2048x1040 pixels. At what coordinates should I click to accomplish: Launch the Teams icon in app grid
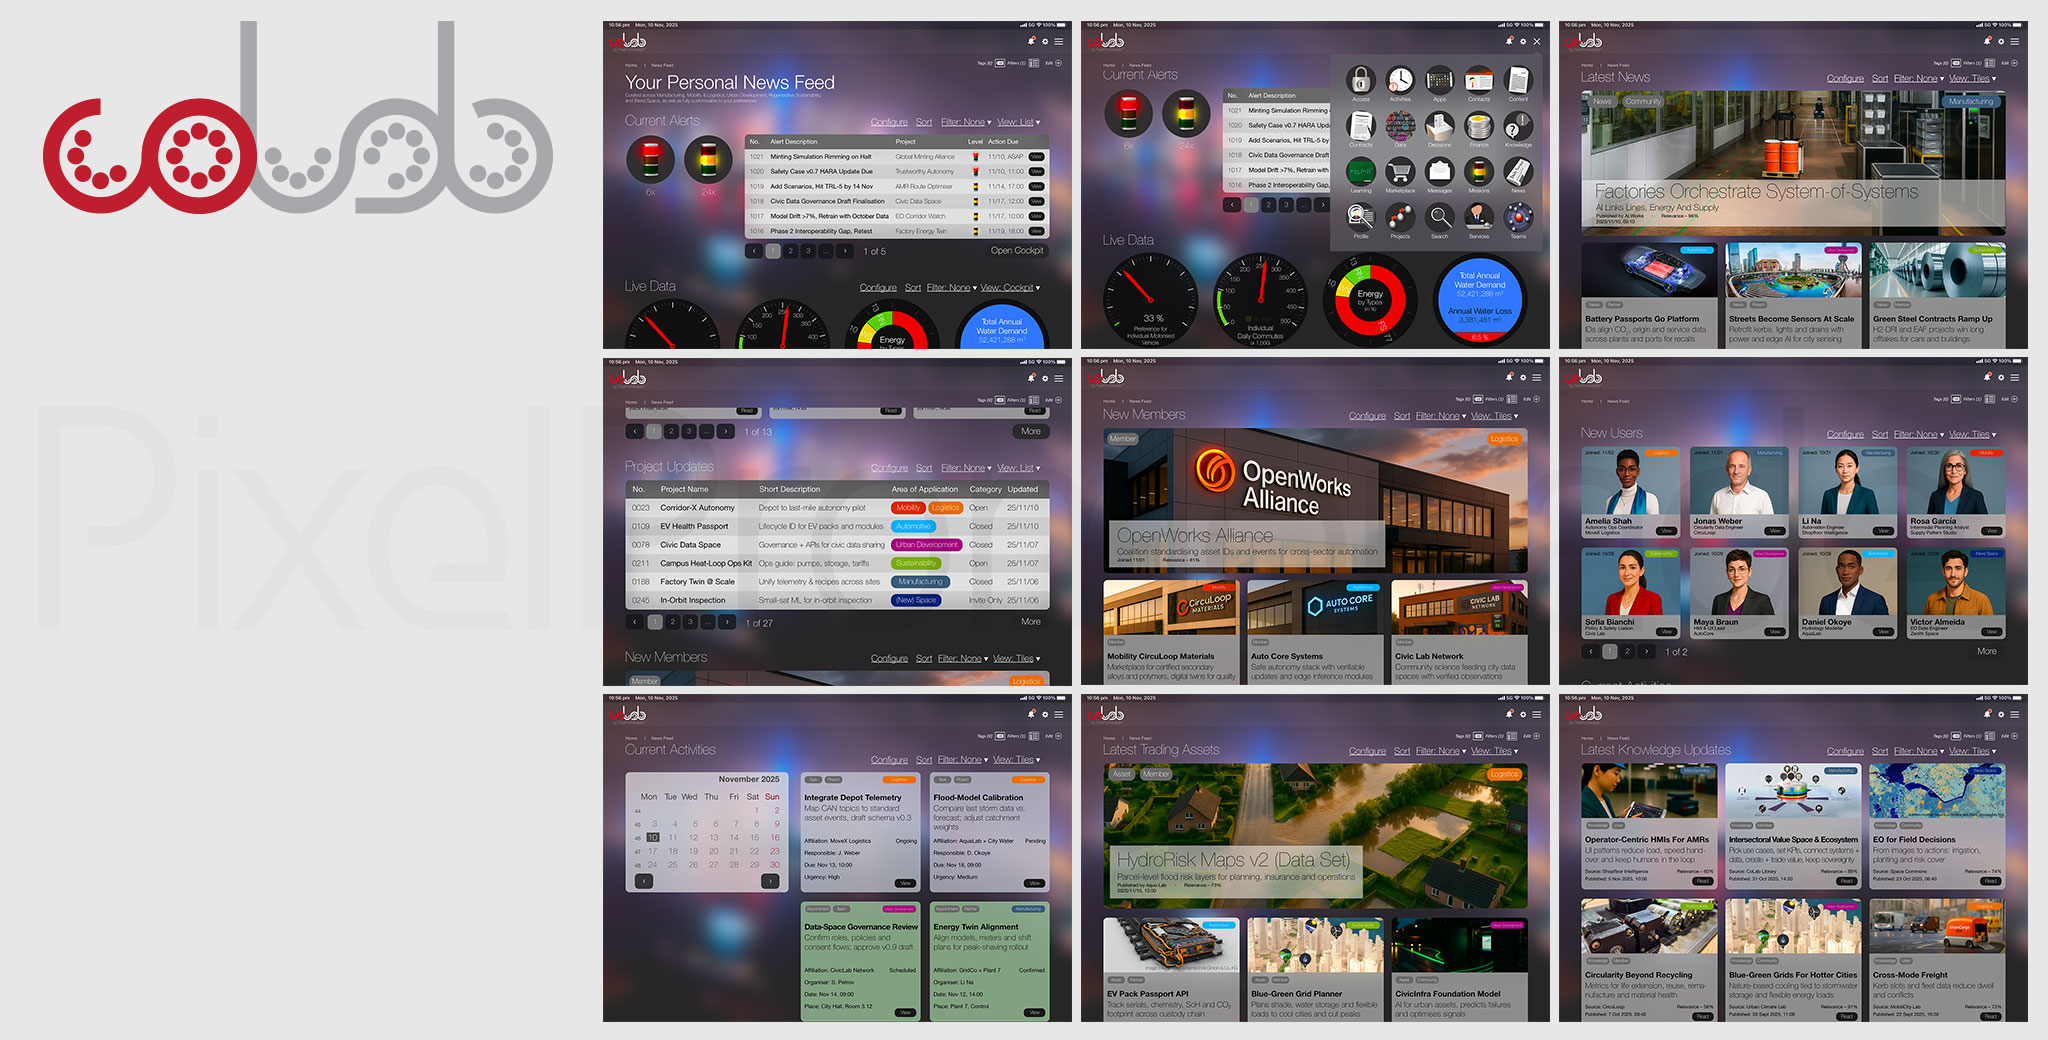point(1518,217)
